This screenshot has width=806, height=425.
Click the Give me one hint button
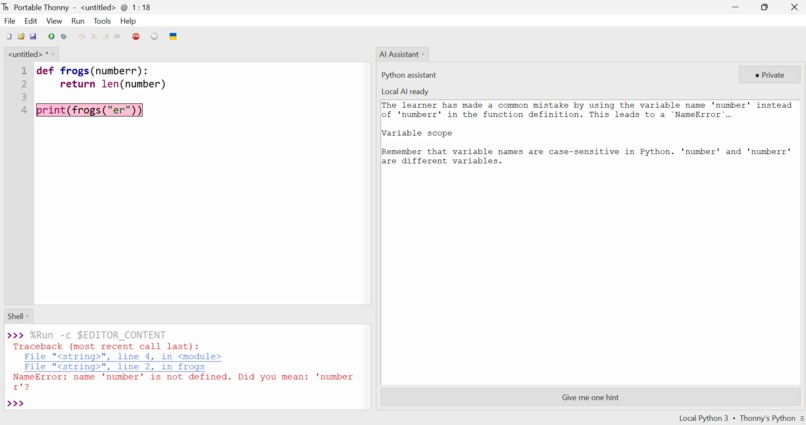(x=590, y=397)
